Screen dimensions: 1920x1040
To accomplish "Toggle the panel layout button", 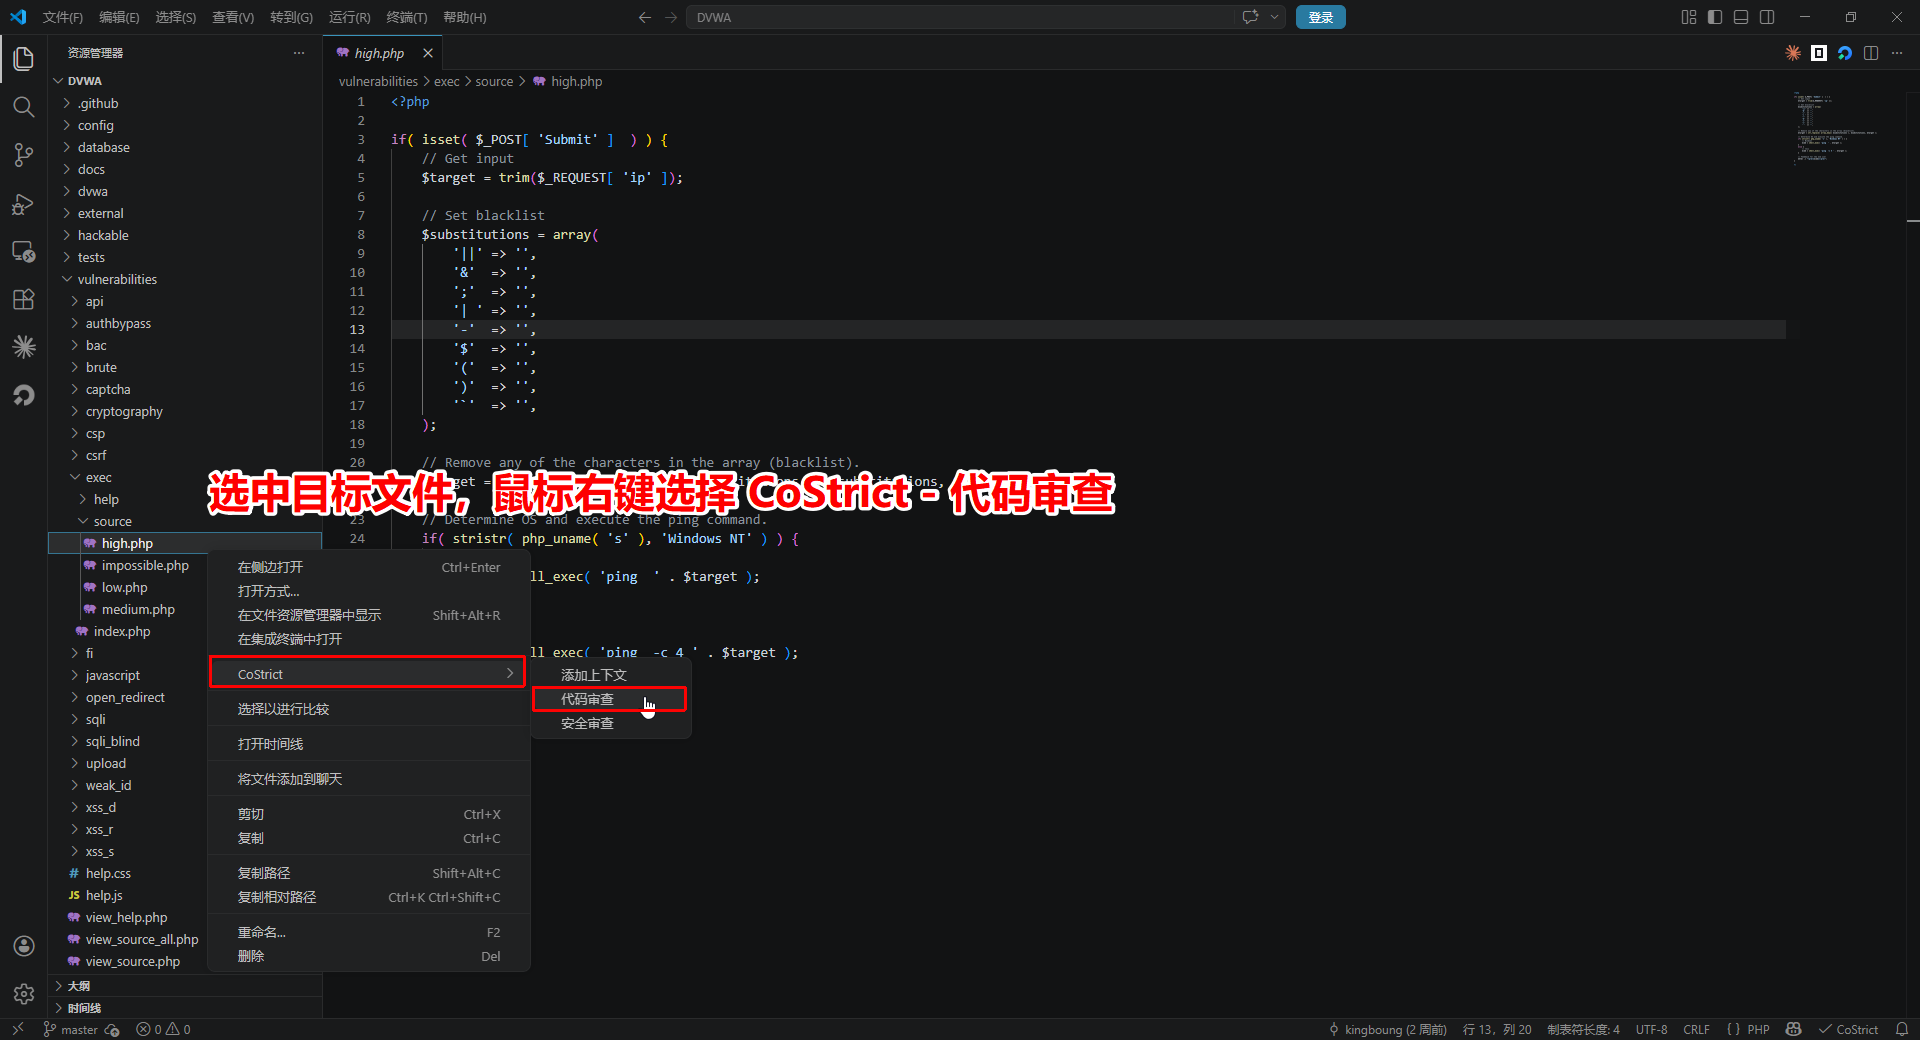I will (1741, 17).
